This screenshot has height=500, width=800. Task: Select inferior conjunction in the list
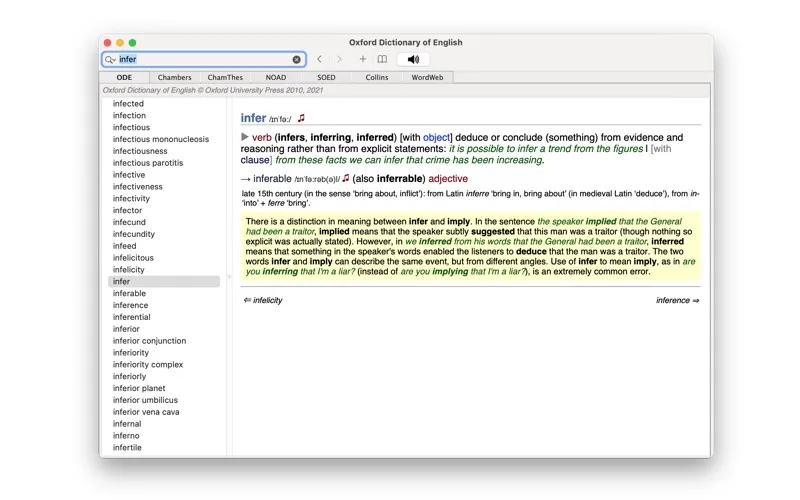tap(149, 341)
